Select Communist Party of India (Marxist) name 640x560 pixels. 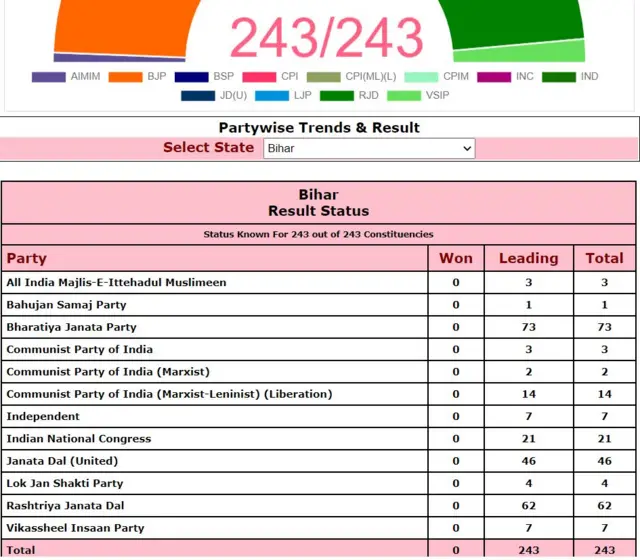pyautogui.click(x=108, y=372)
